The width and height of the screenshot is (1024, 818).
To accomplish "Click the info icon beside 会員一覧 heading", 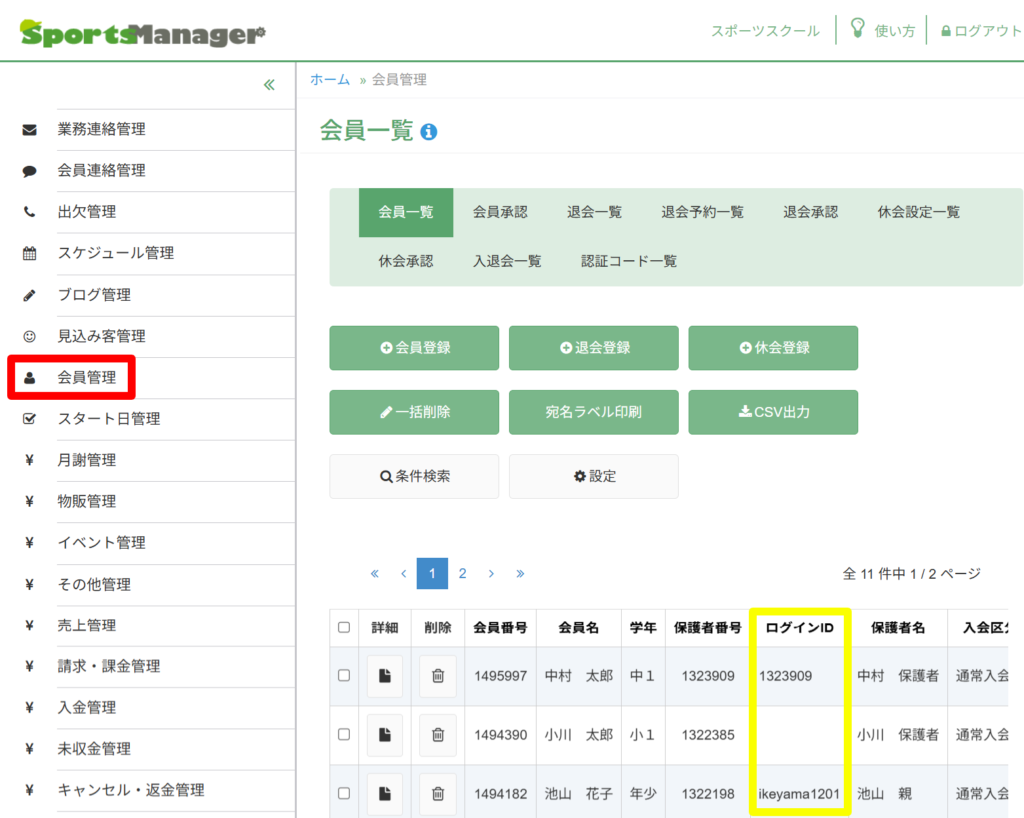I will coord(429,132).
